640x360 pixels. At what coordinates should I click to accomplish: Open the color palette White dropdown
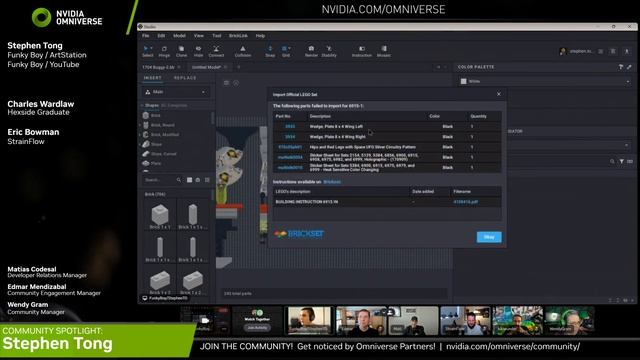(x=544, y=82)
